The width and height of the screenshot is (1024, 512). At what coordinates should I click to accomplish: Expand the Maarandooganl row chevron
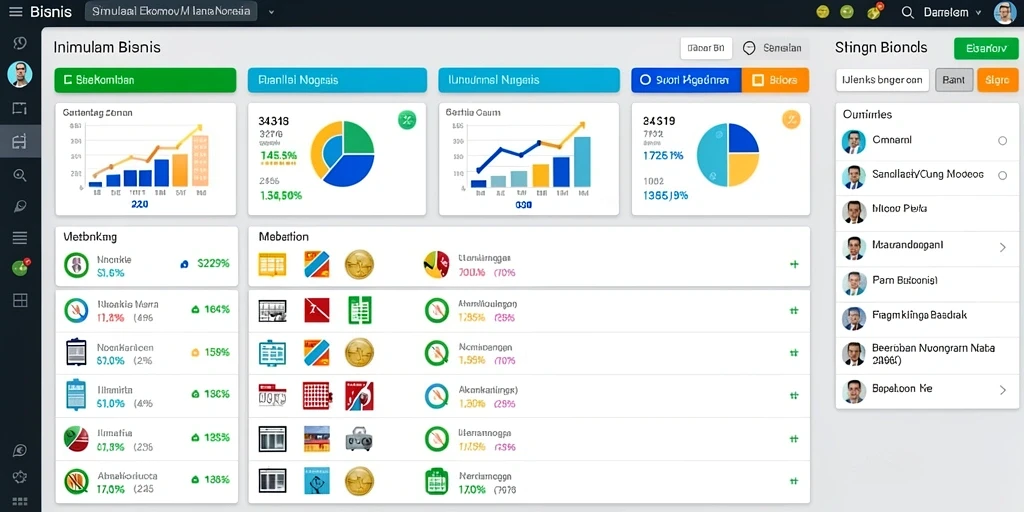coord(1003,247)
